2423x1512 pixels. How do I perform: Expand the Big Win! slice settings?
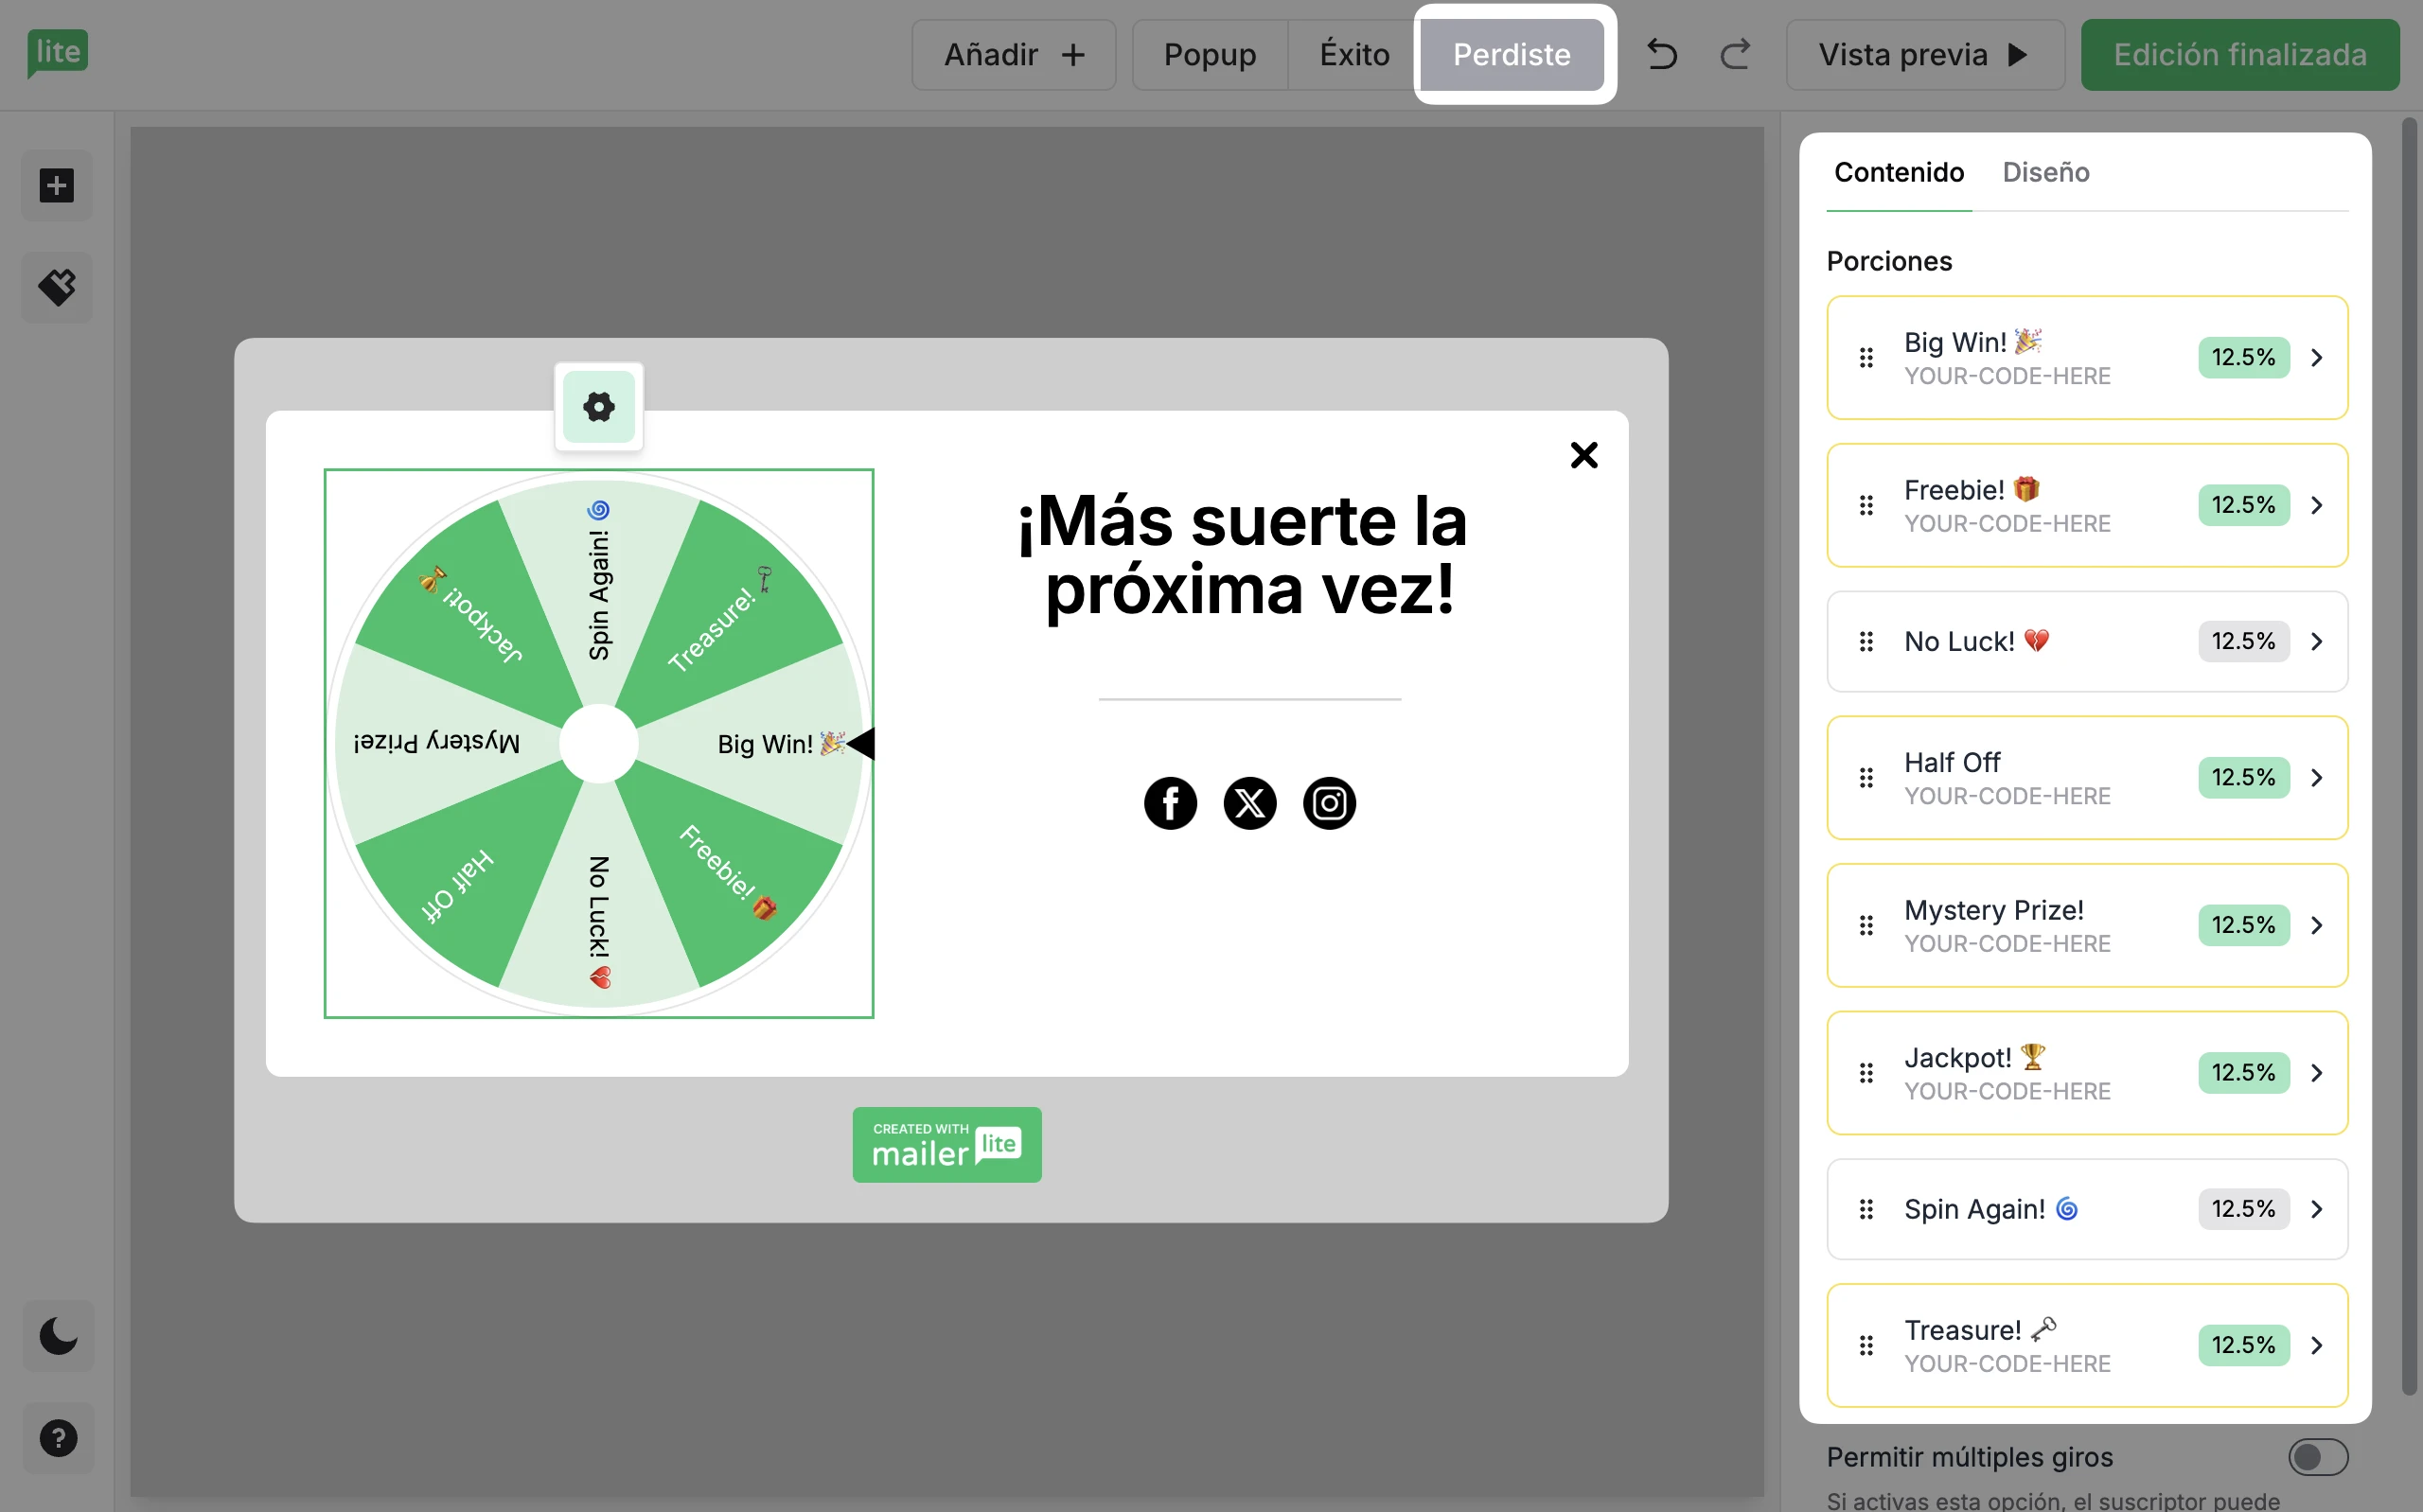[x=2316, y=358]
